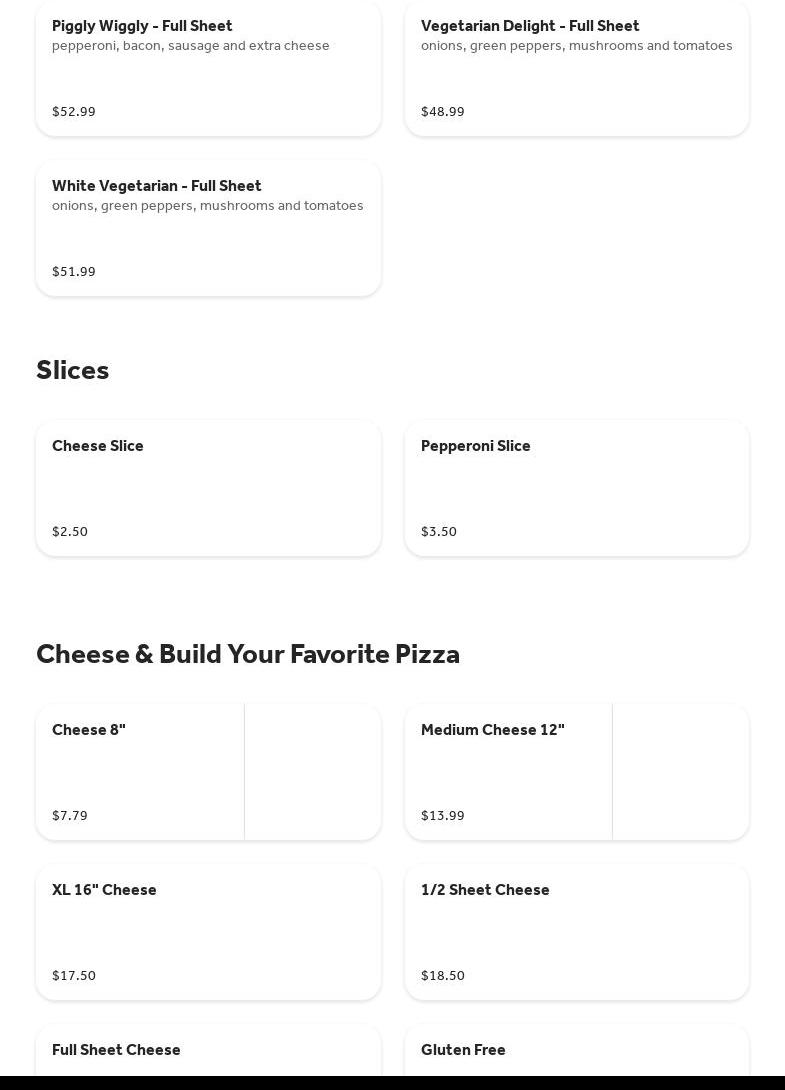Click the $18.50 price label
785x1090 pixels.
pyautogui.click(x=443, y=976)
